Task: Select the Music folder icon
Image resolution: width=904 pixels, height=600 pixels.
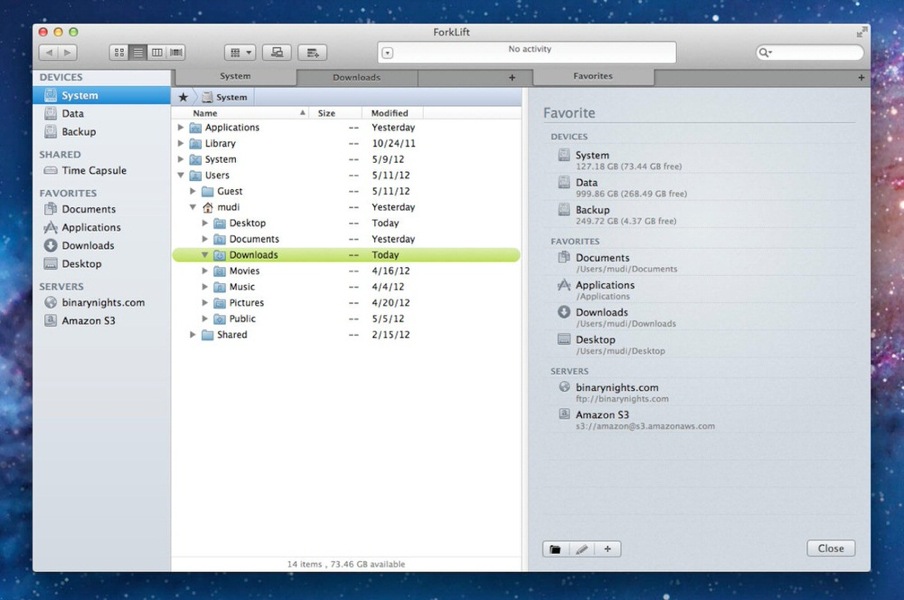Action: click(x=219, y=286)
